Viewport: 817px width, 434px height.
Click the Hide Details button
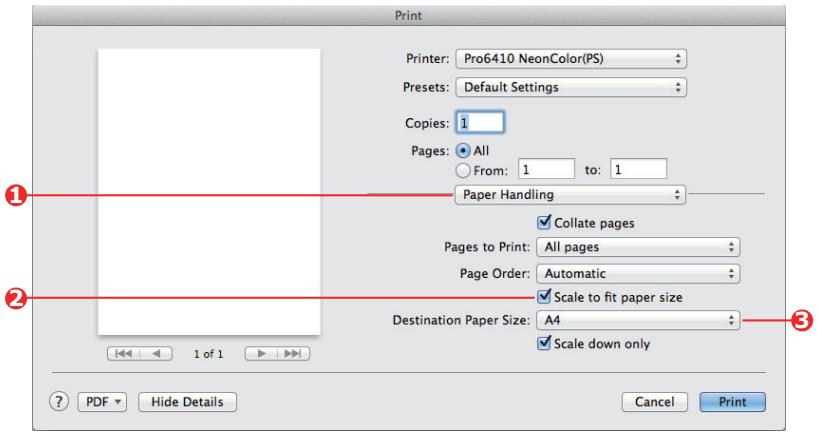[188, 402]
